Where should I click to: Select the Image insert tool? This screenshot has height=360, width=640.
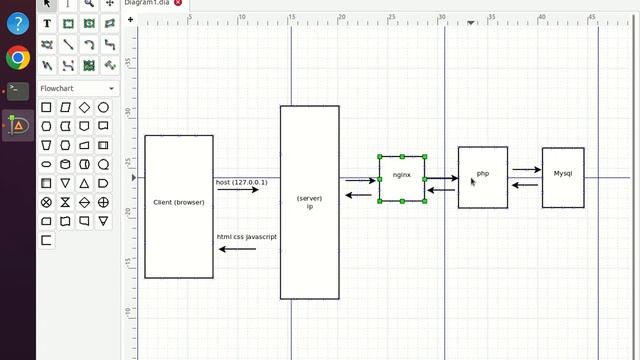click(89, 65)
